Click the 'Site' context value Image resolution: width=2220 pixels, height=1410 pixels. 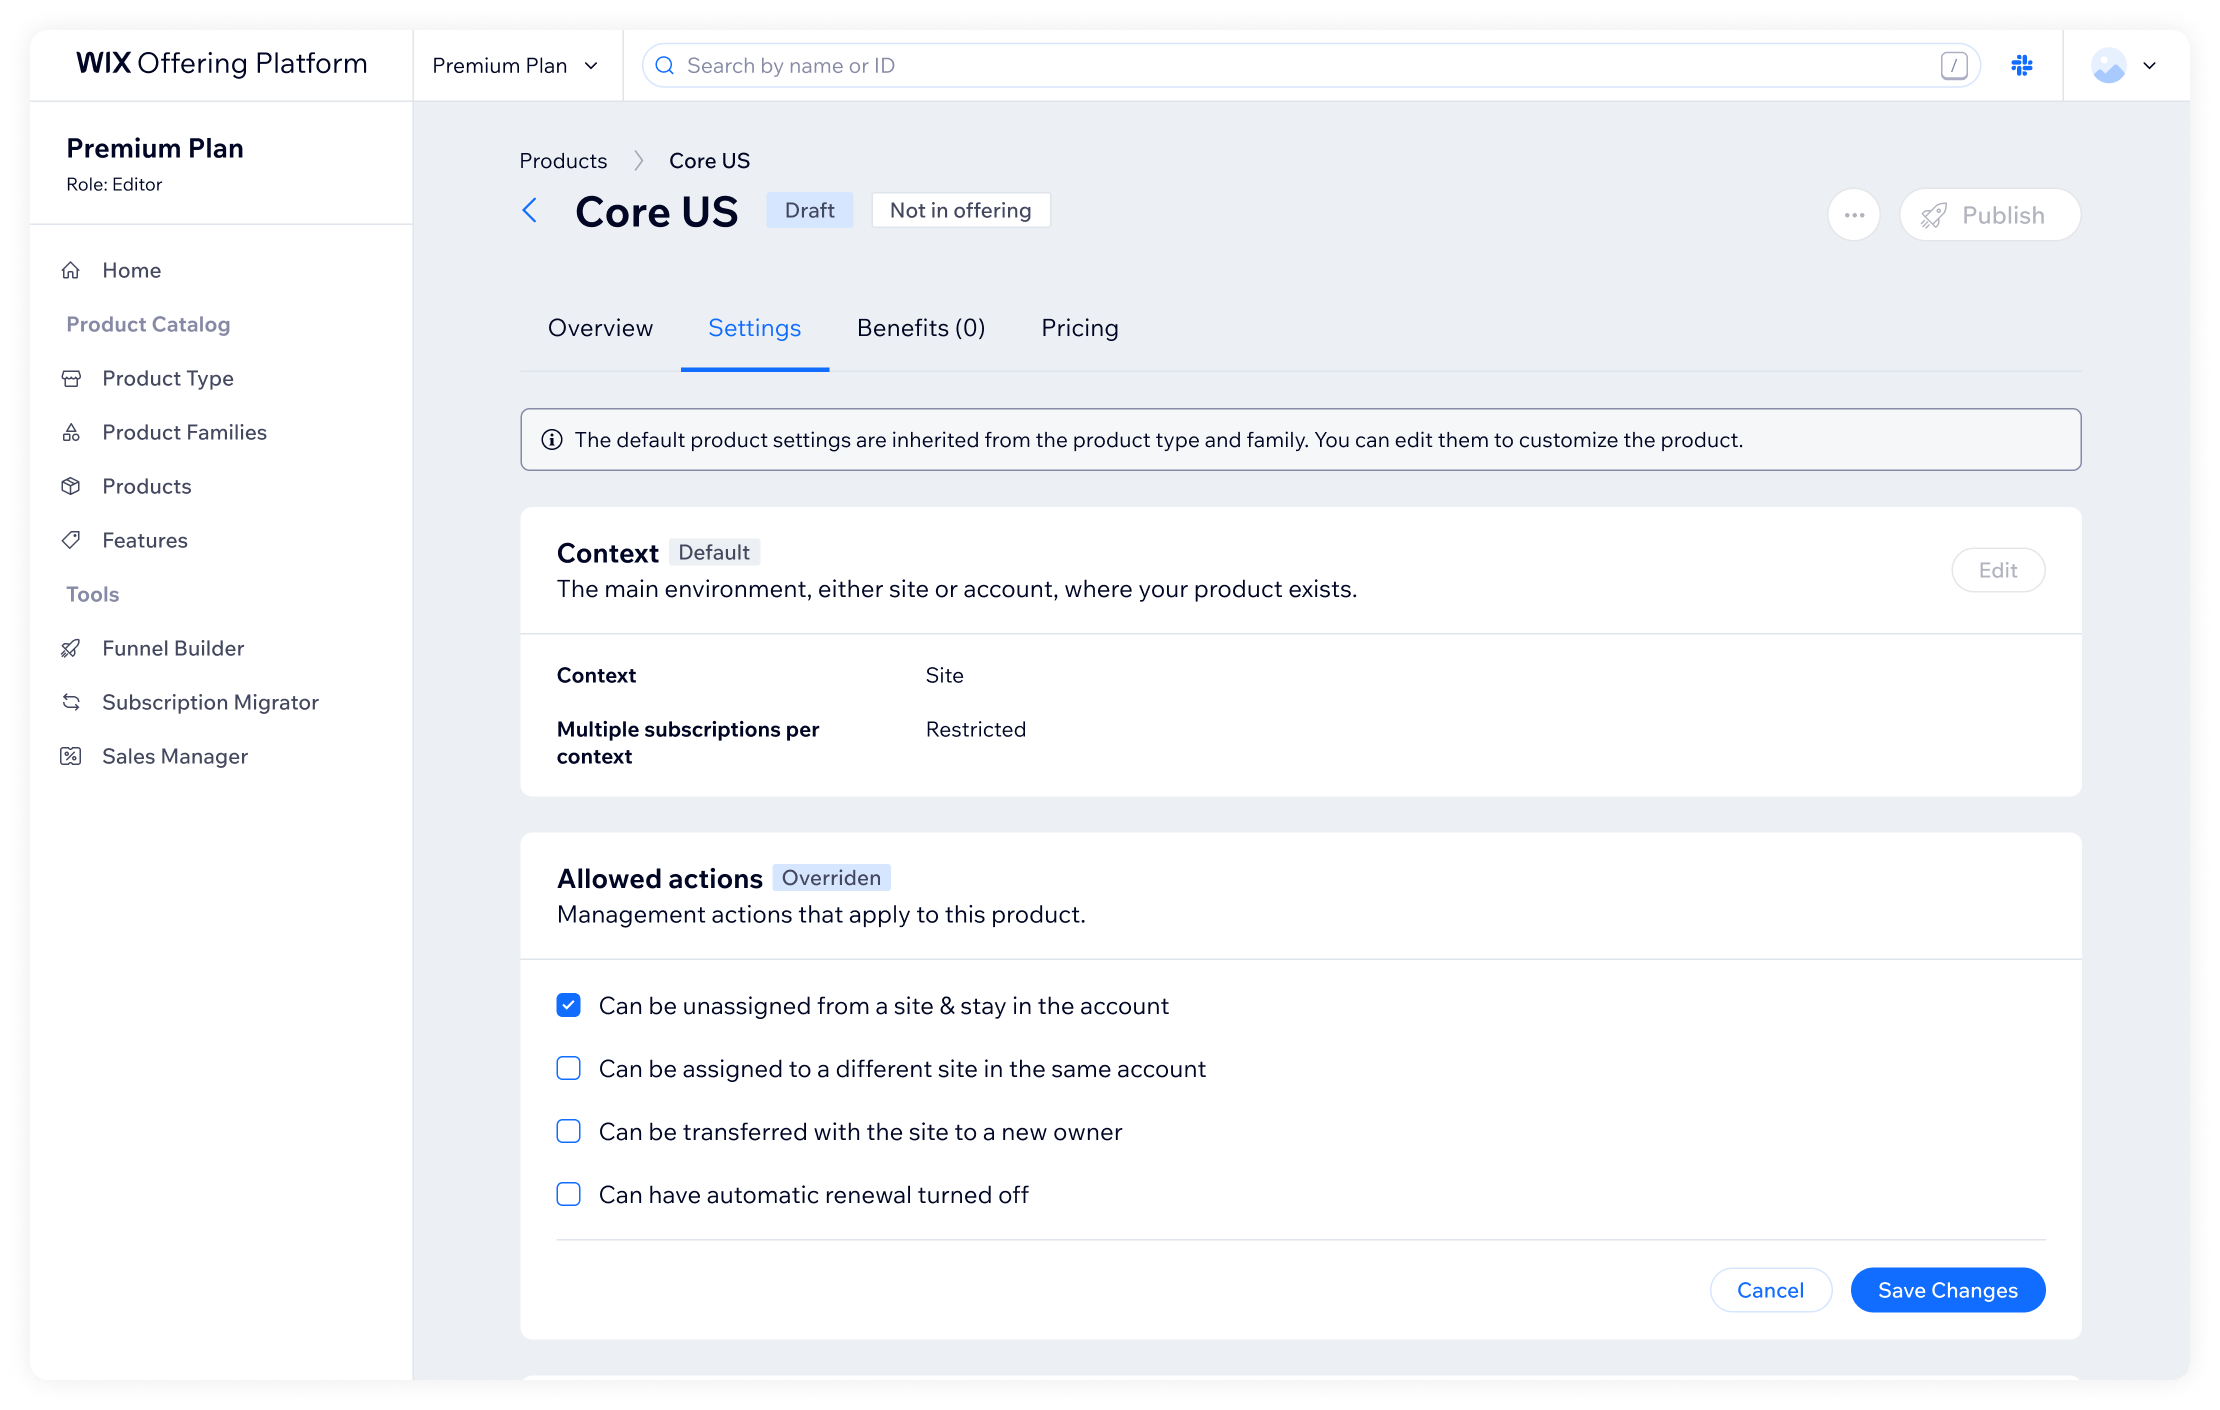[944, 675]
